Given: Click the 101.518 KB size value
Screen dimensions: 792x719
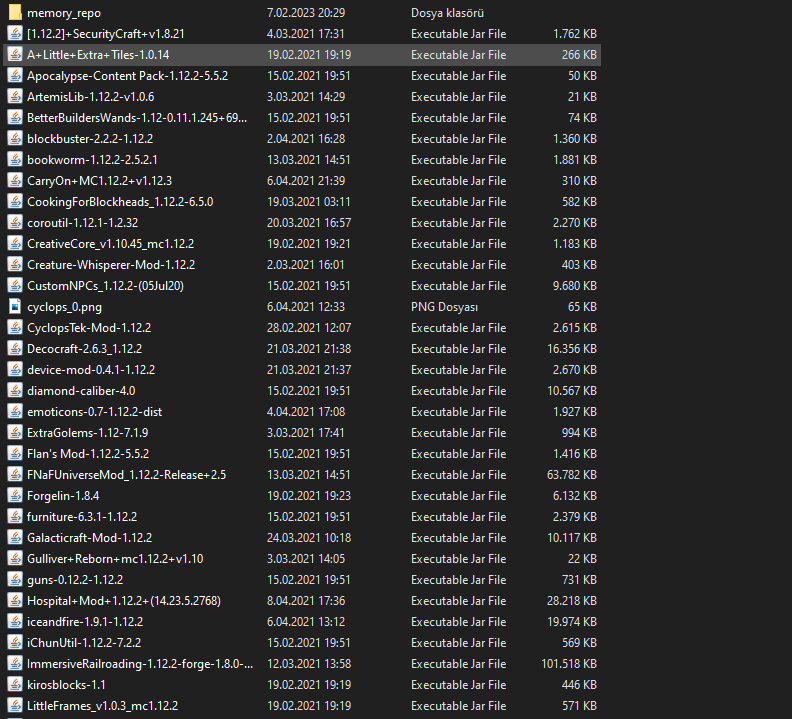Looking at the screenshot, I should tap(569, 664).
